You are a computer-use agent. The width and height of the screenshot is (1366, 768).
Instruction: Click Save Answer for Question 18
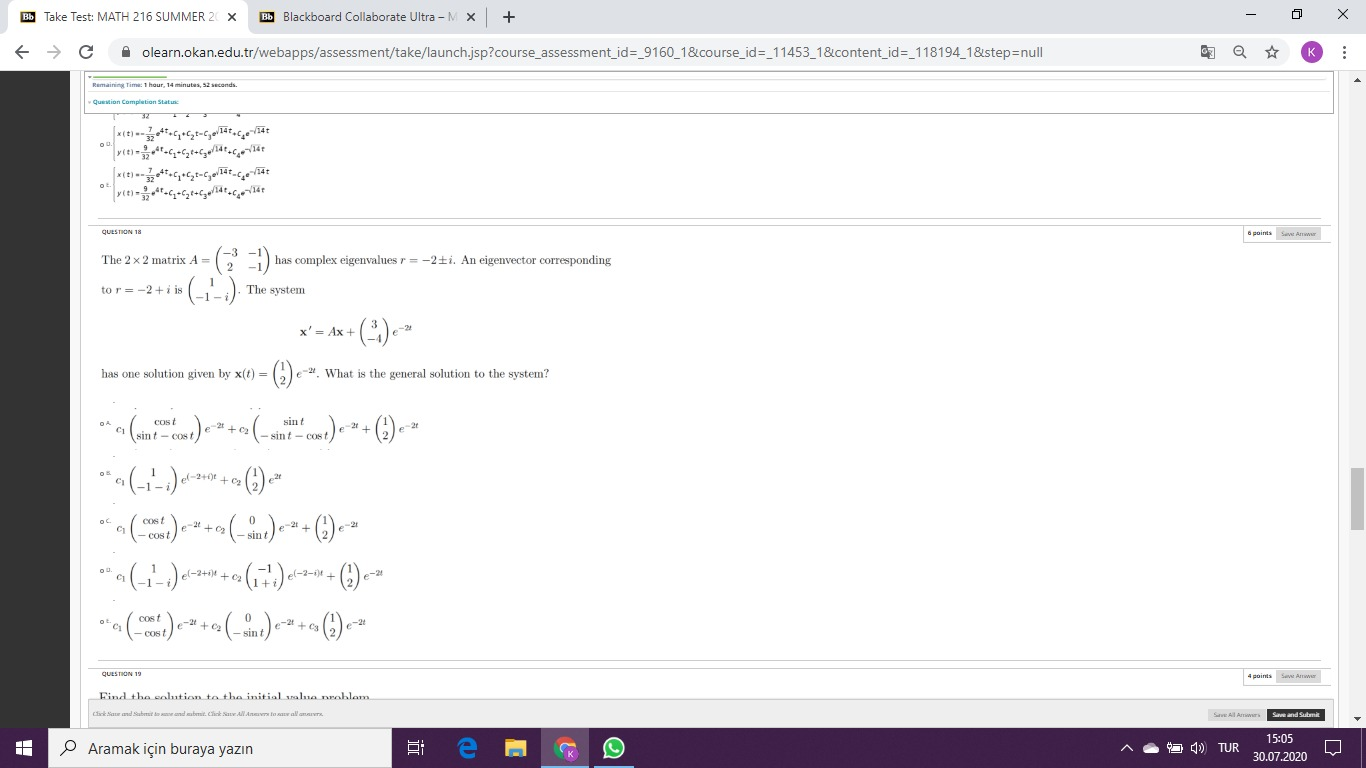pos(1297,233)
